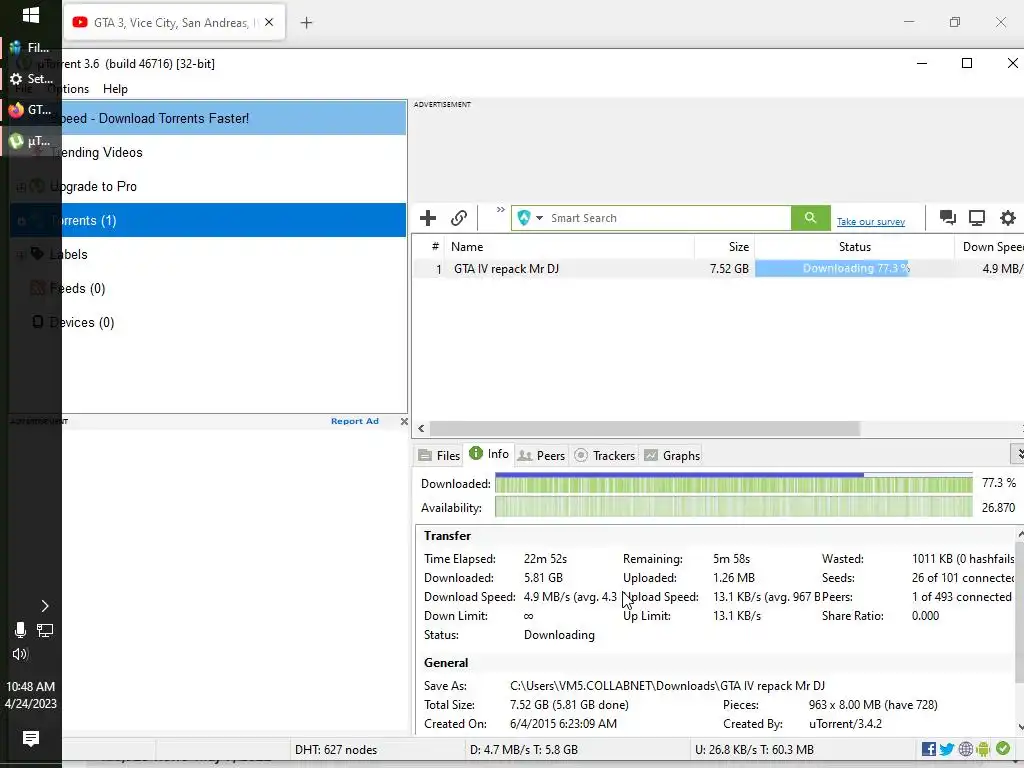This screenshot has width=1024, height=768.
Task: Click the Add Torrent plus icon
Action: [x=428, y=218]
